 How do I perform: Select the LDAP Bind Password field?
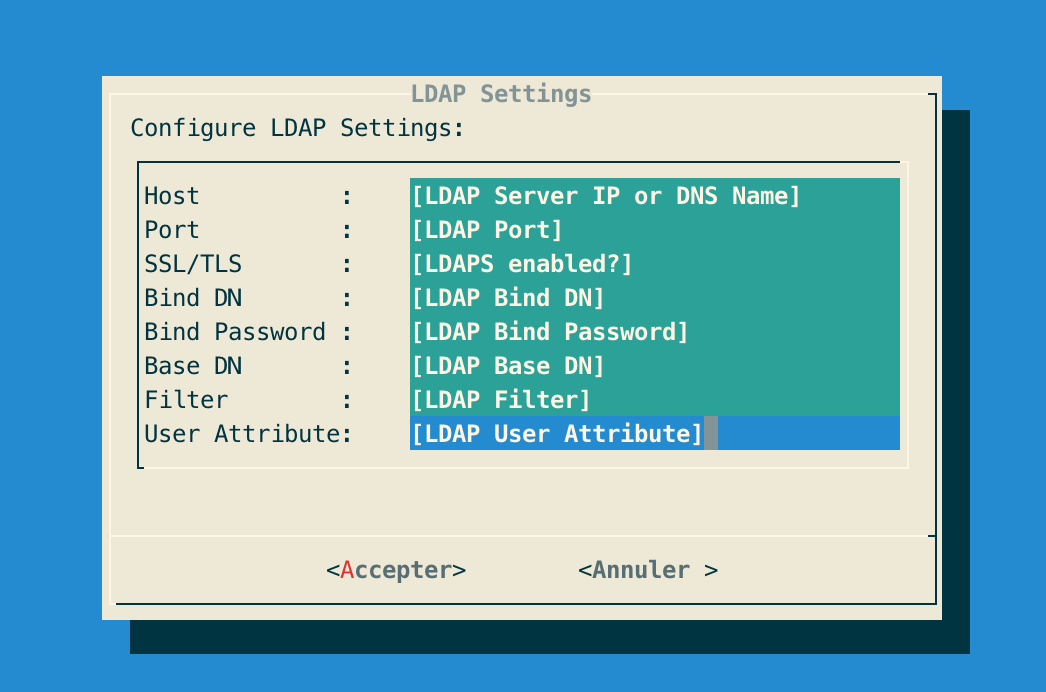pos(654,332)
